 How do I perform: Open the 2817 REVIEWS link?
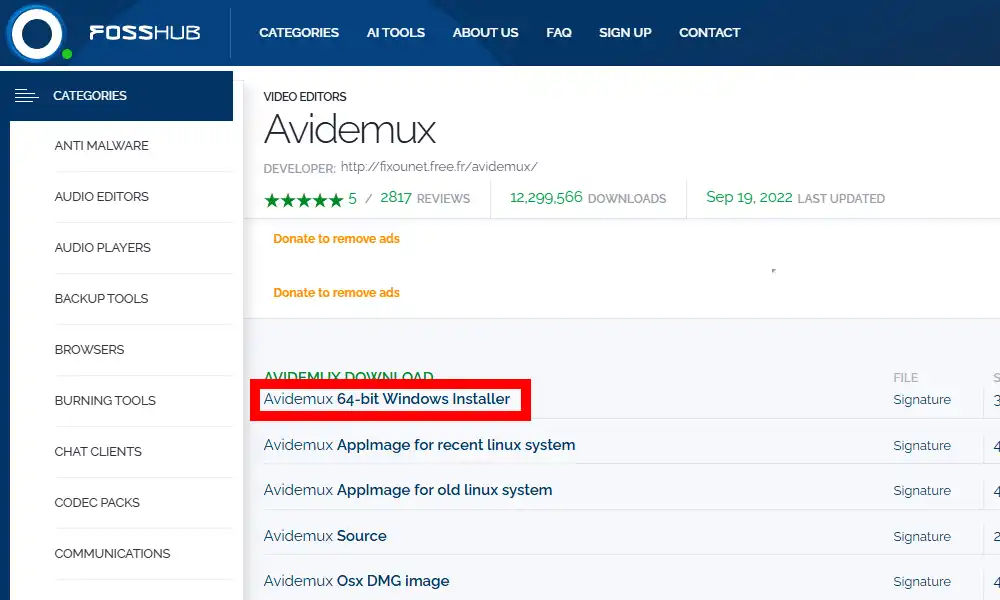[x=425, y=198]
